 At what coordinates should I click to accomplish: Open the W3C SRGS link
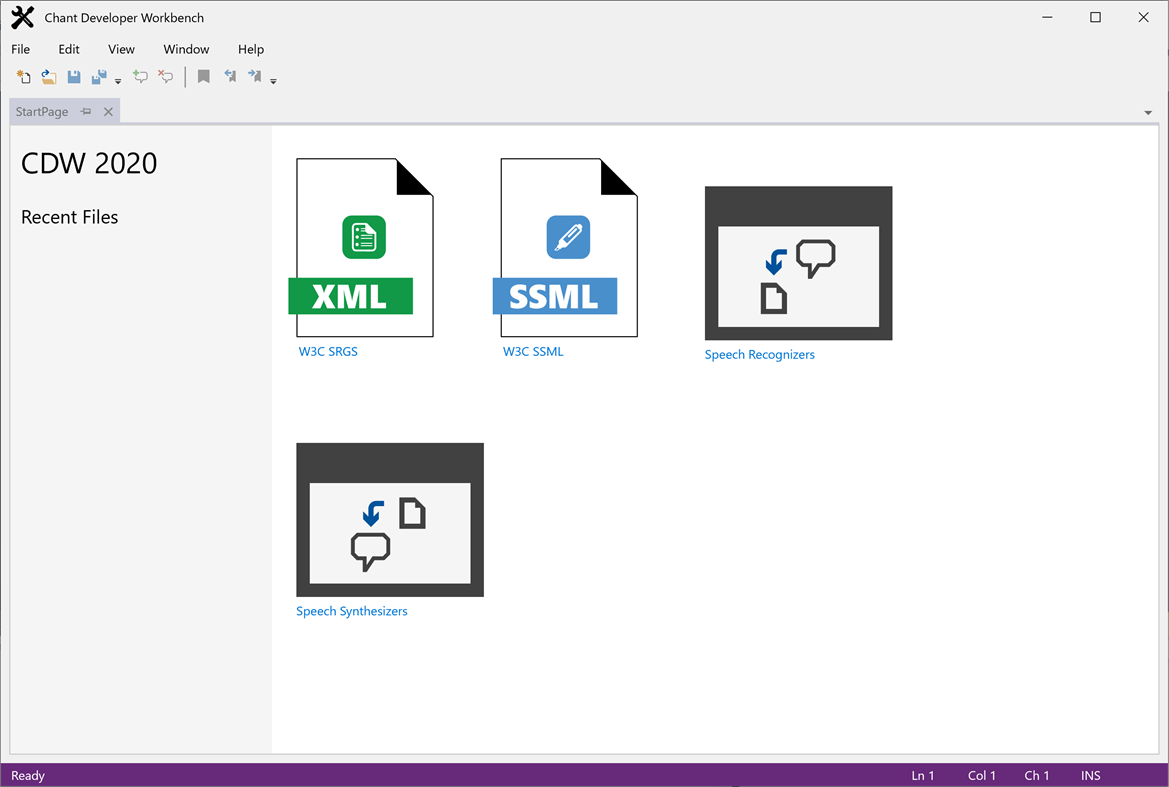pos(328,351)
